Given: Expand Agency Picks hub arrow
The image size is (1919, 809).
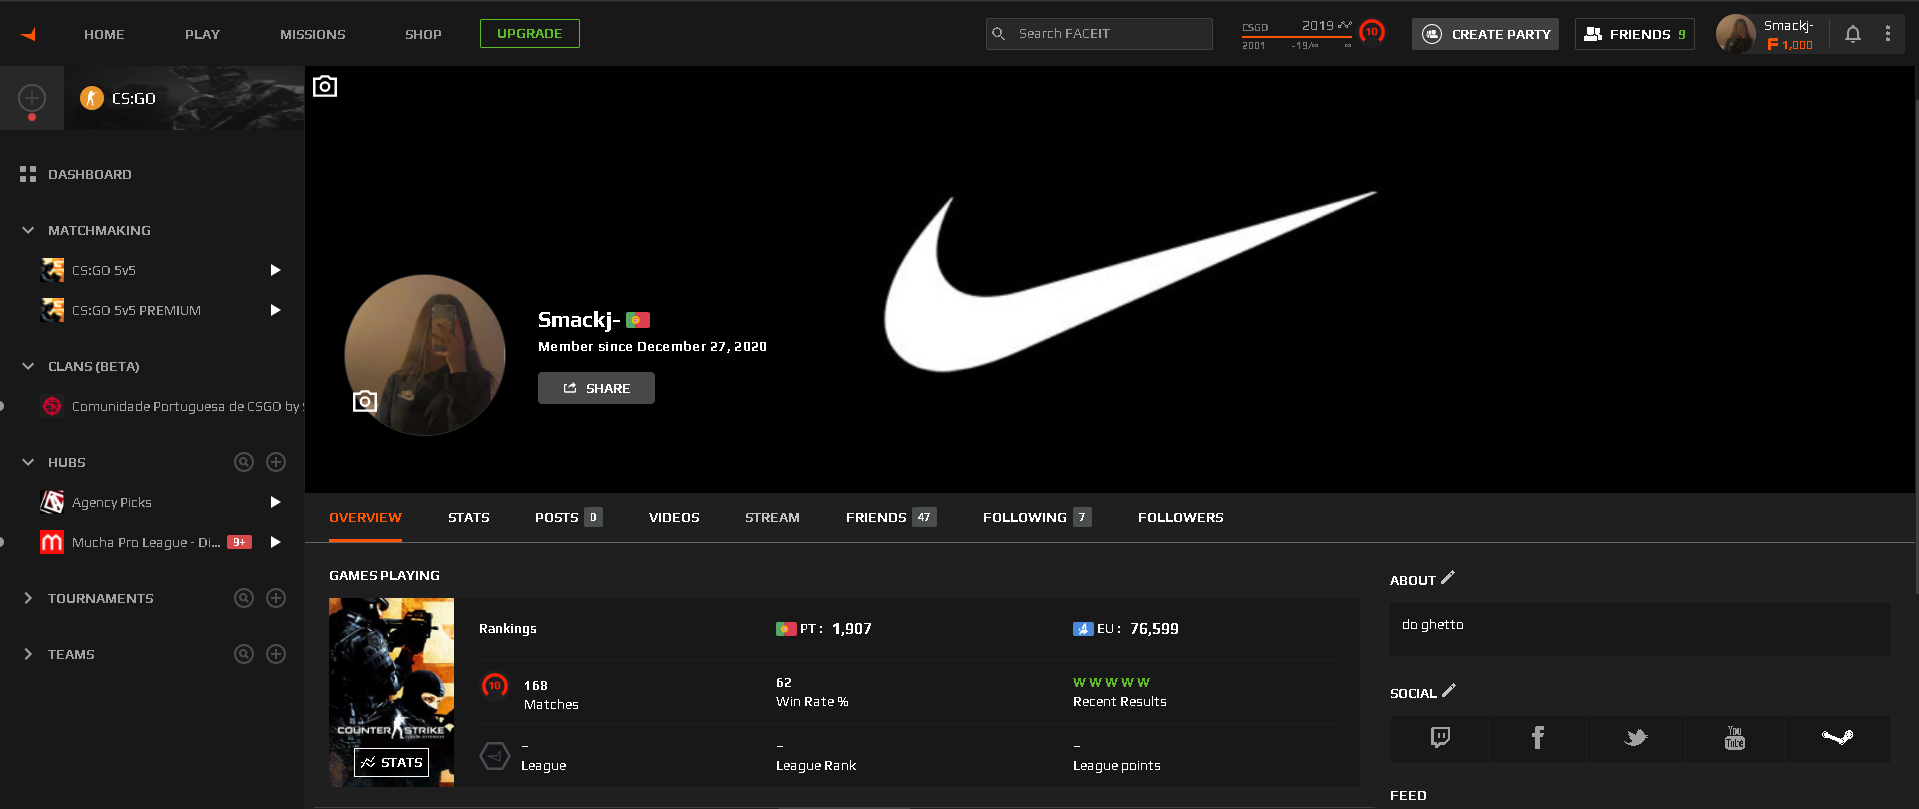Looking at the screenshot, I should (275, 502).
